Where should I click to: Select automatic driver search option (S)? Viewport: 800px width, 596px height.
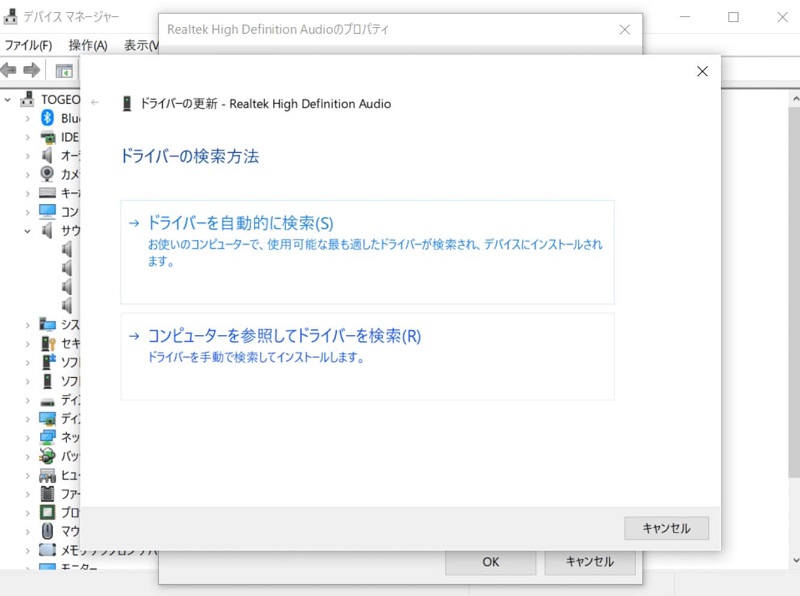[367, 252]
